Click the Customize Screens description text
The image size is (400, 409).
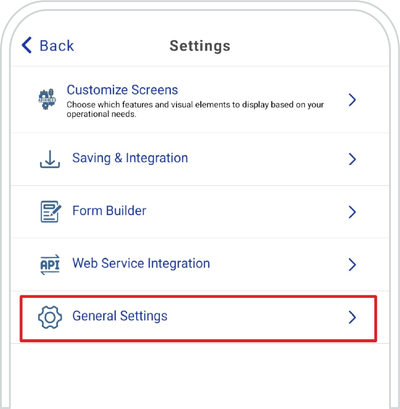[195, 109]
